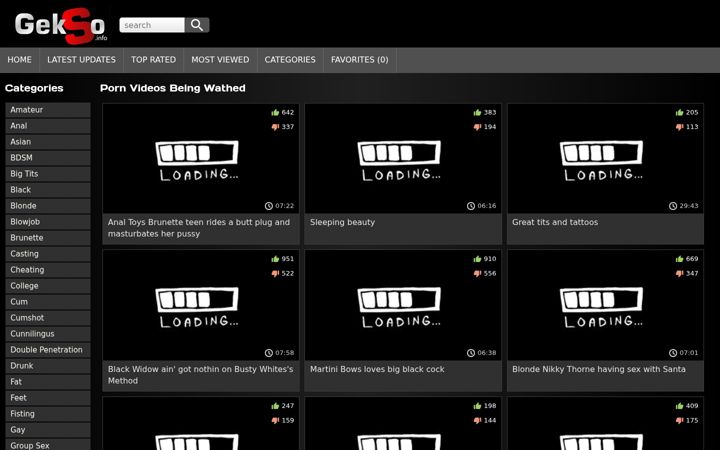Click thumbs-up icon showing 951
Viewport: 720px width, 450px height.
[275, 259]
